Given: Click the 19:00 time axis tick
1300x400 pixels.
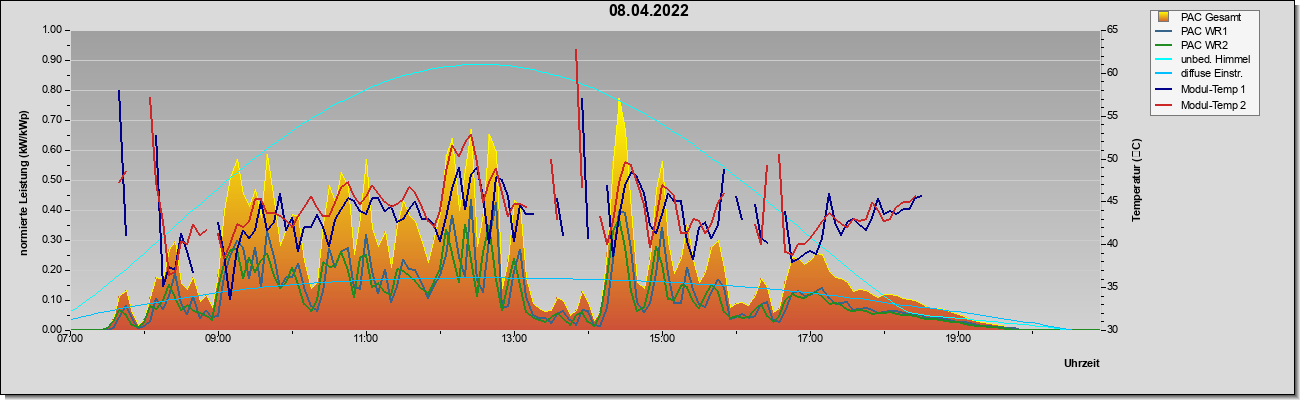Looking at the screenshot, I should point(958,338).
